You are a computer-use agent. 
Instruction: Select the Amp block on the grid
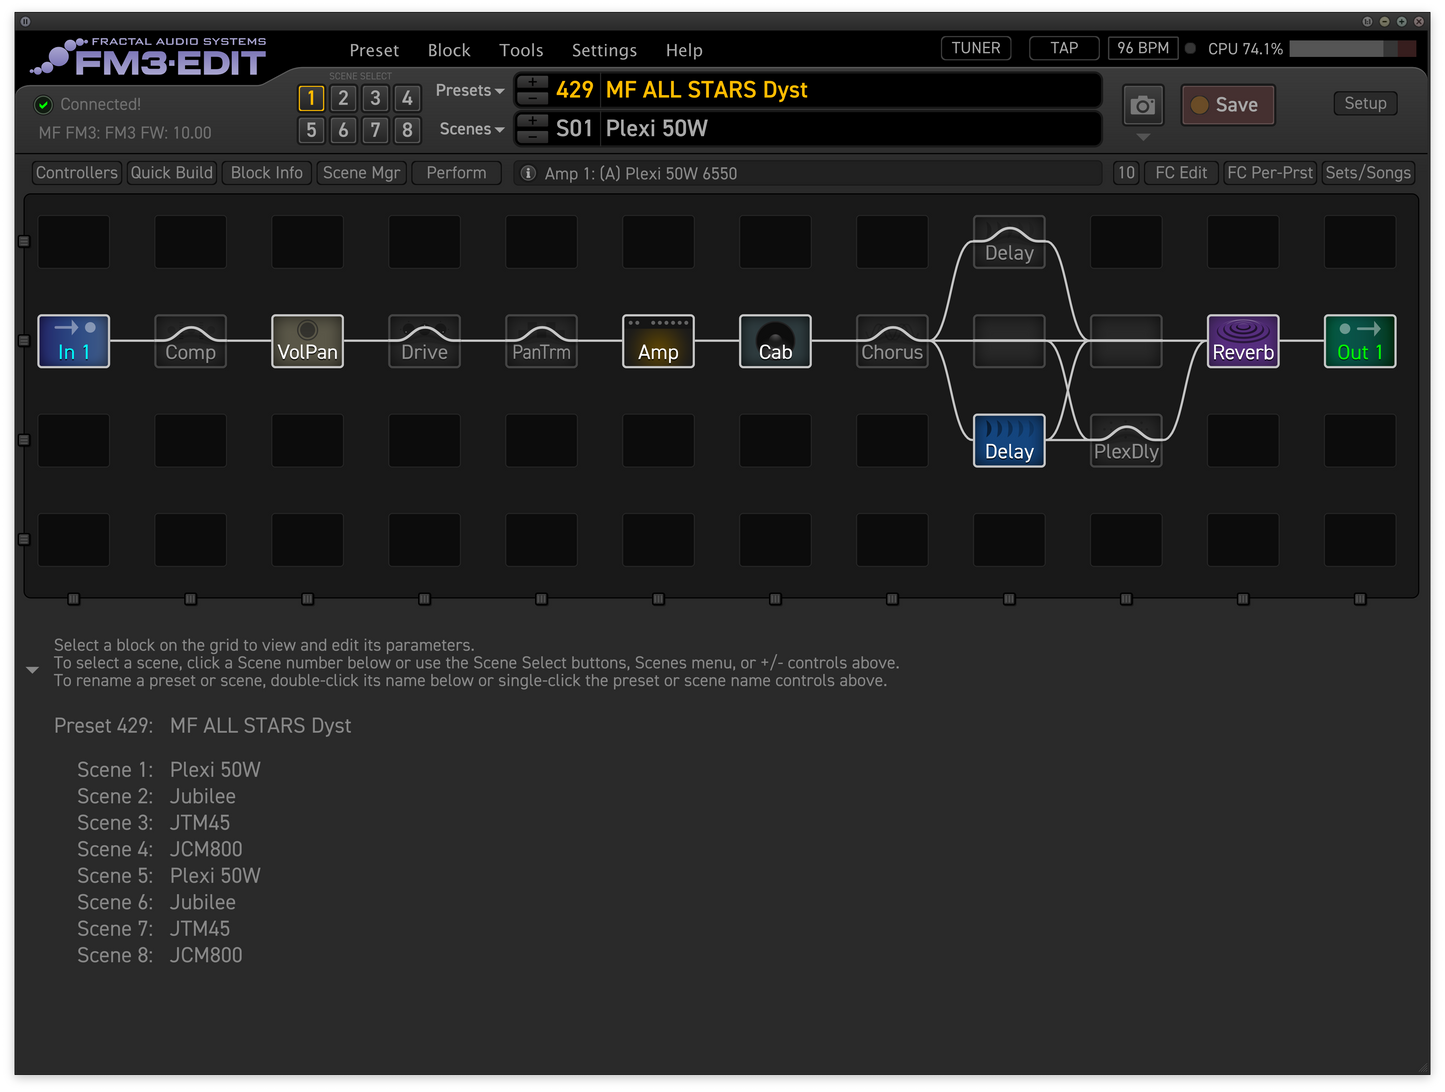click(x=658, y=341)
